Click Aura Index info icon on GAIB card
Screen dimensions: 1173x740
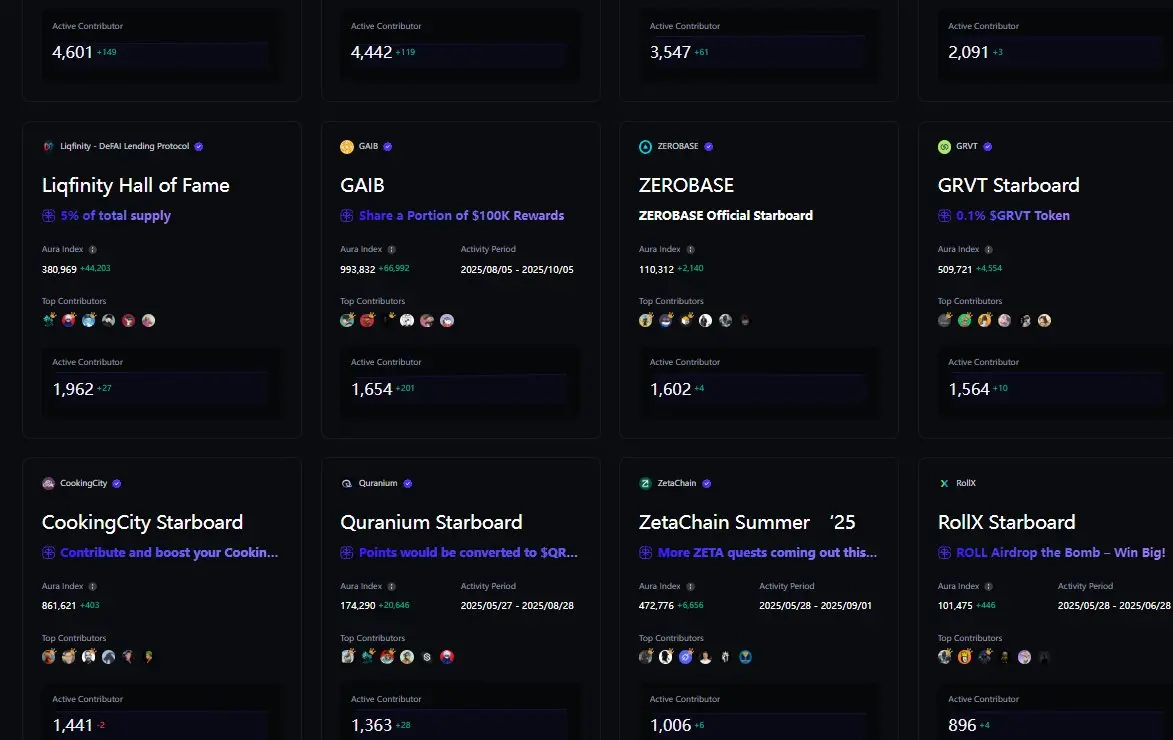[x=391, y=249]
